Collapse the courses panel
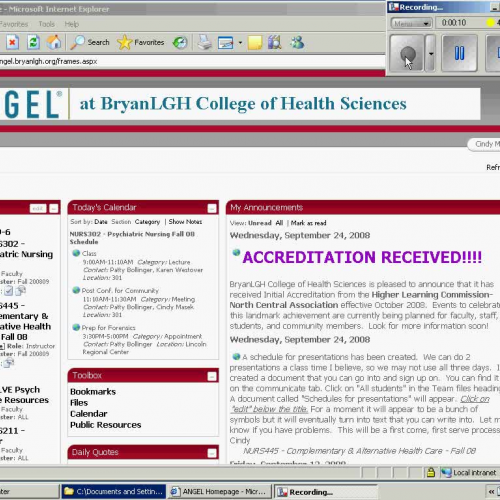Viewport: 500px width, 500px height. pyautogui.click(x=54, y=208)
